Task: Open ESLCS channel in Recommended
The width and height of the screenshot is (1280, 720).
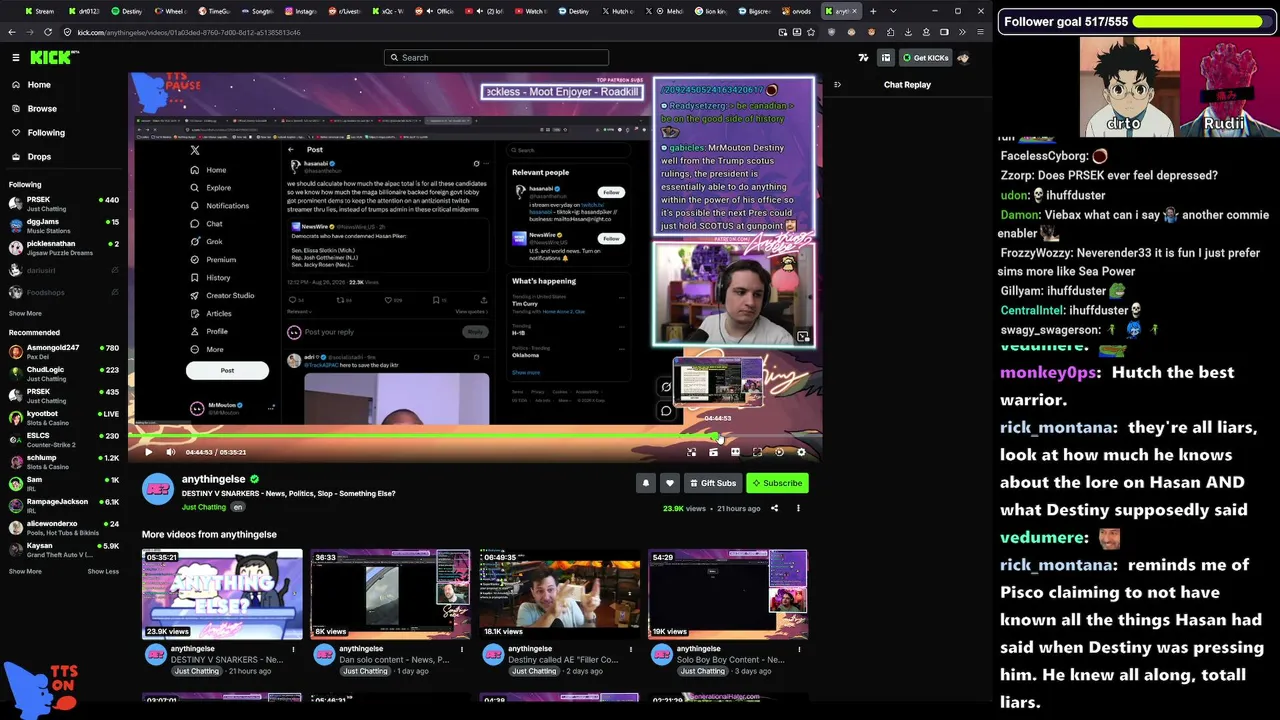Action: click(63, 439)
